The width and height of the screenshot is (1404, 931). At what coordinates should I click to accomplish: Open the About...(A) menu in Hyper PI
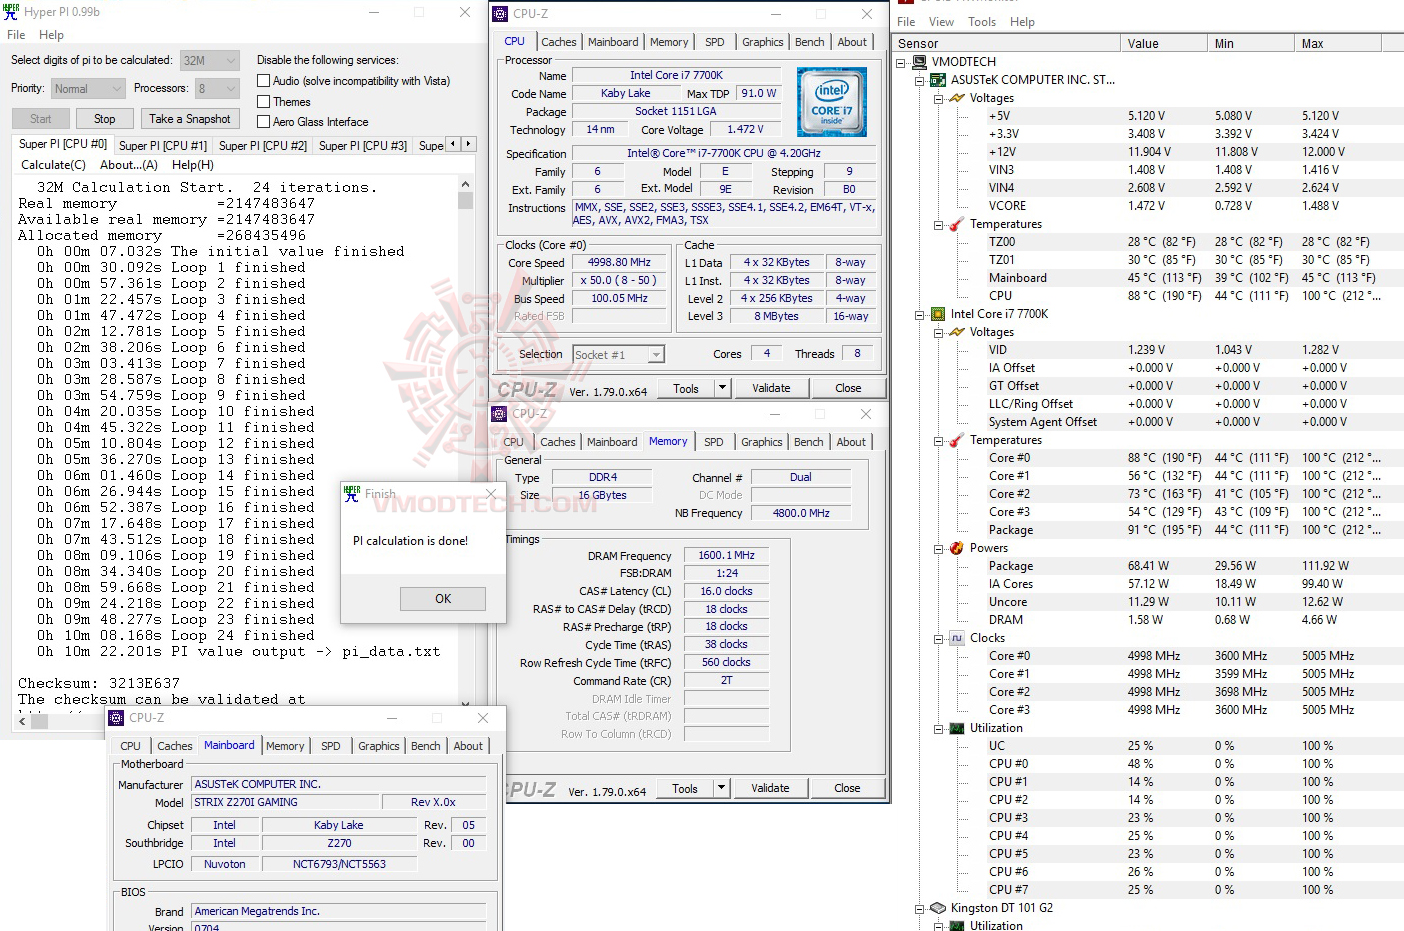click(x=129, y=165)
